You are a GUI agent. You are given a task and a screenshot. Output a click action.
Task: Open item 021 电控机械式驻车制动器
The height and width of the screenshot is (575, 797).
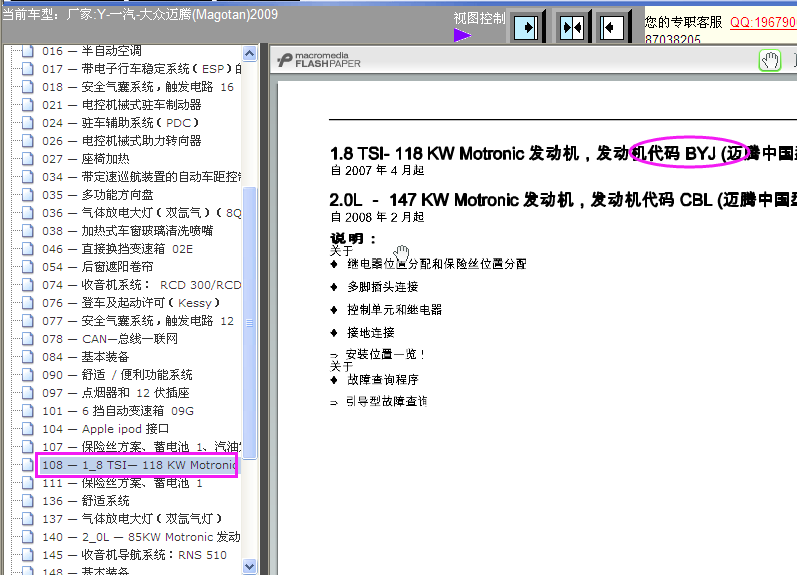coord(121,105)
